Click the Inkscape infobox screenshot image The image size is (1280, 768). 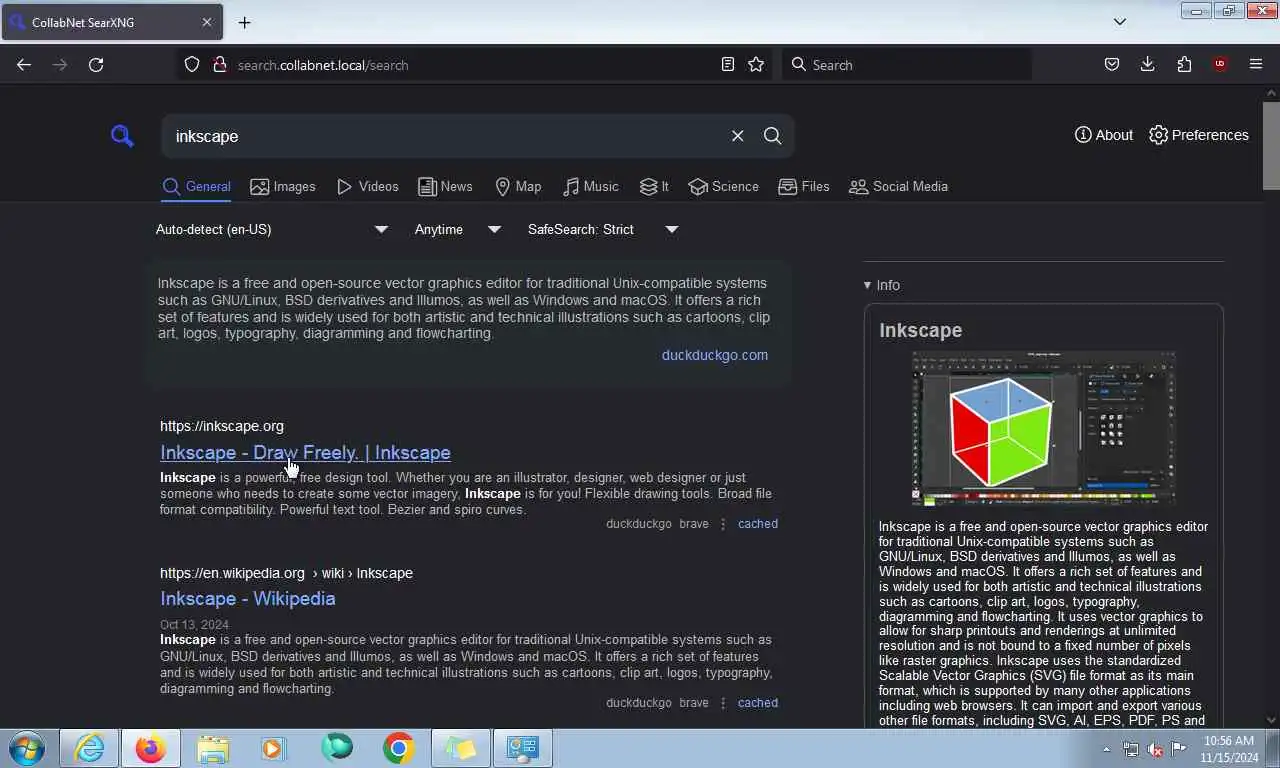(1043, 428)
